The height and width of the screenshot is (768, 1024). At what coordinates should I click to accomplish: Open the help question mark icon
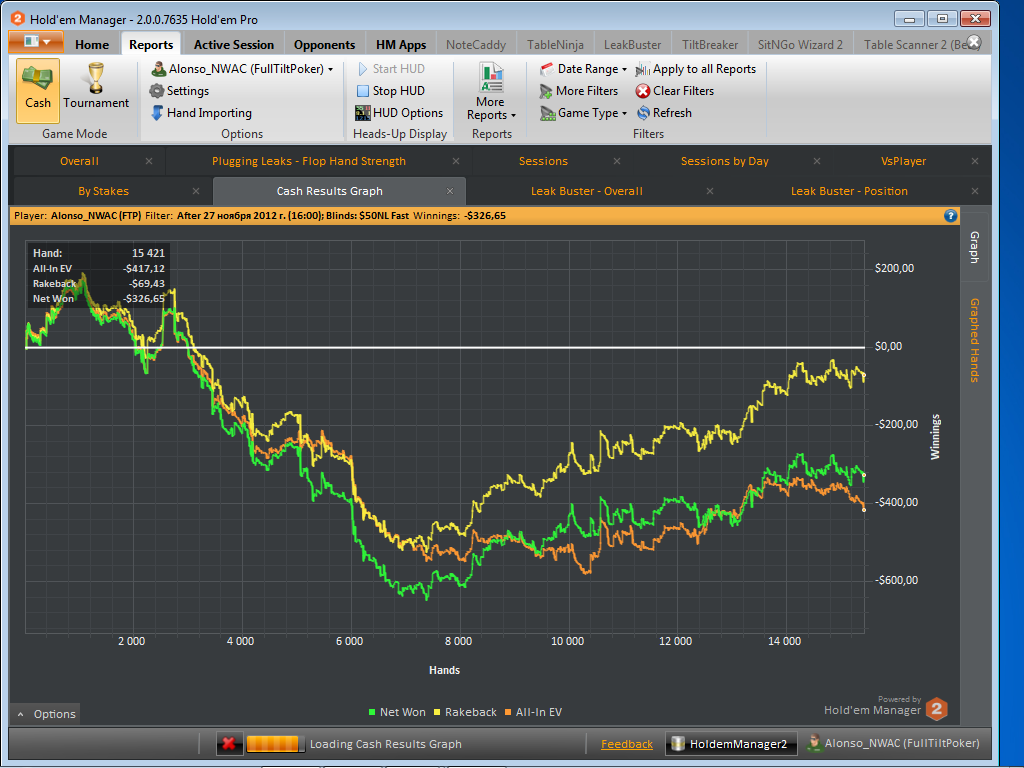click(950, 215)
